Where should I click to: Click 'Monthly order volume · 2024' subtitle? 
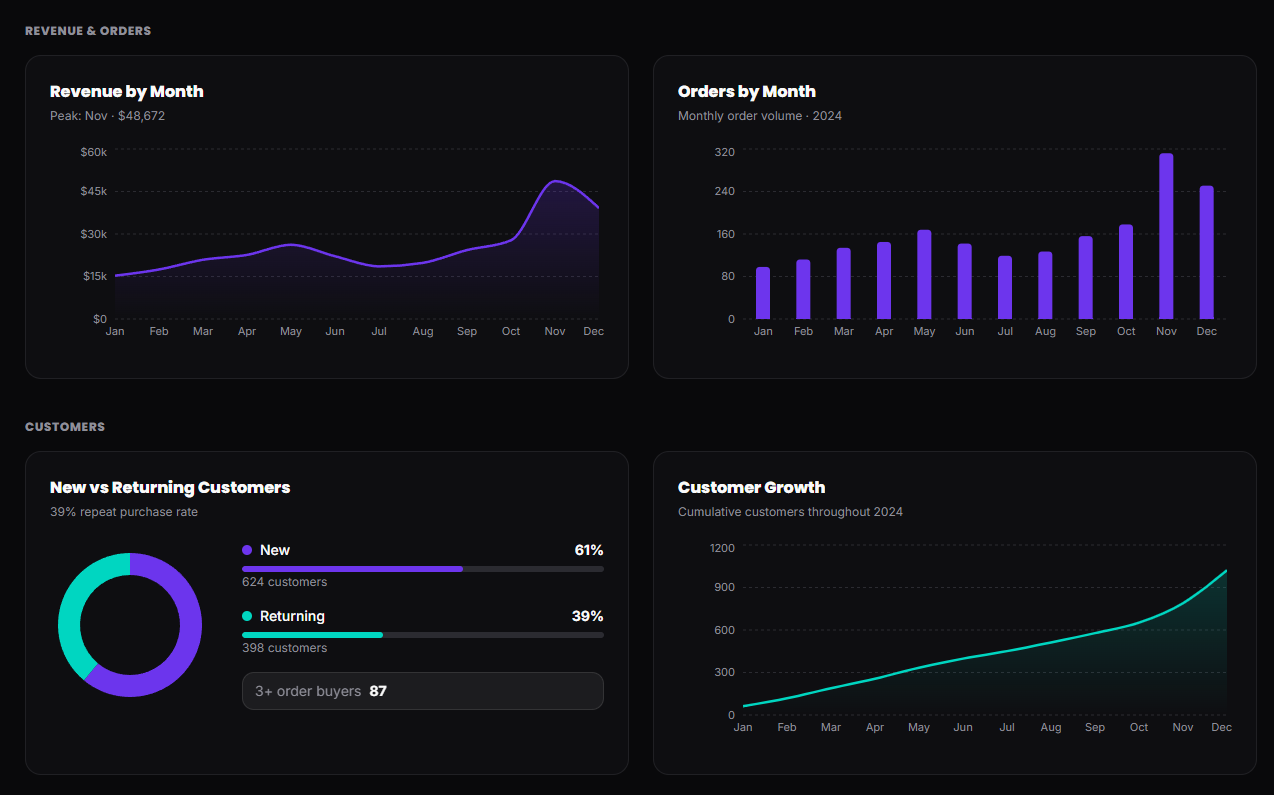point(760,116)
